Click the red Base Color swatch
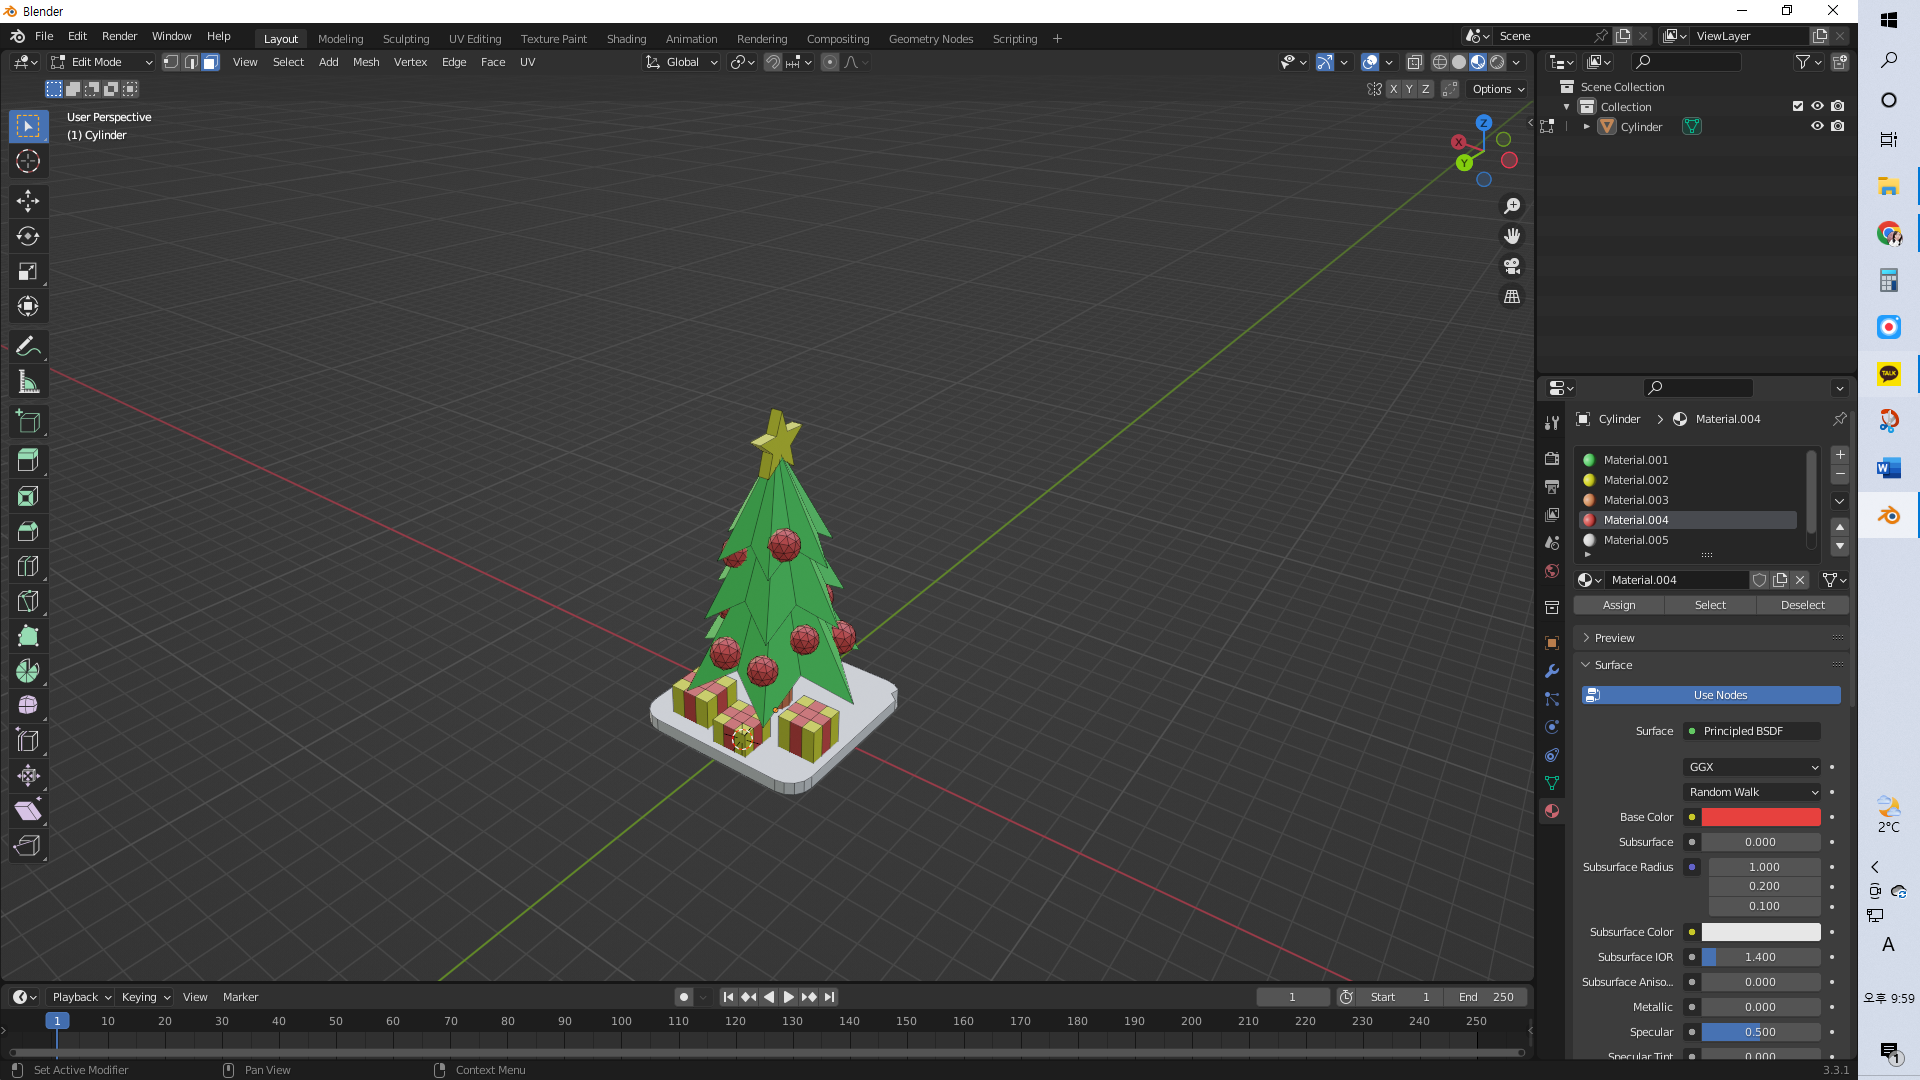This screenshot has width=1920, height=1080. pyautogui.click(x=1761, y=817)
